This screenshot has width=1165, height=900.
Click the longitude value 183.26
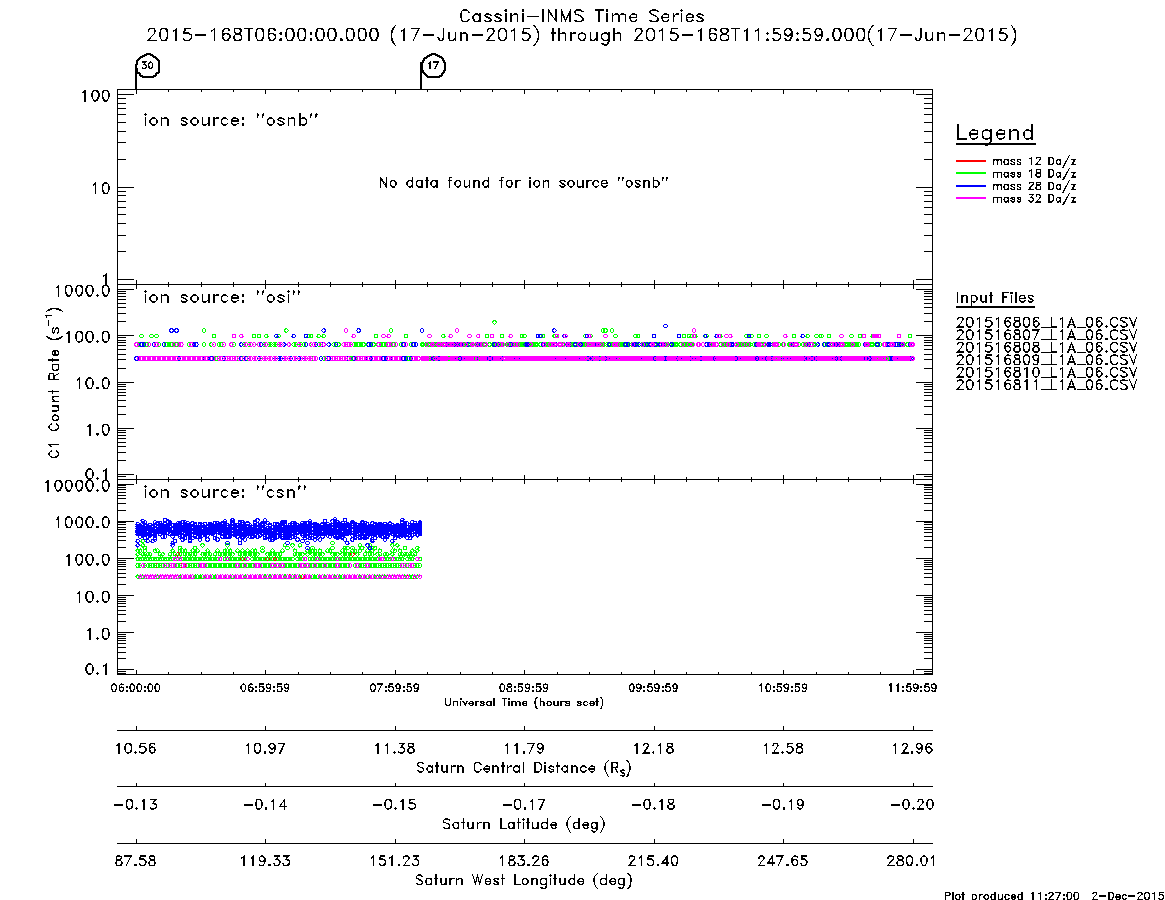(x=524, y=861)
